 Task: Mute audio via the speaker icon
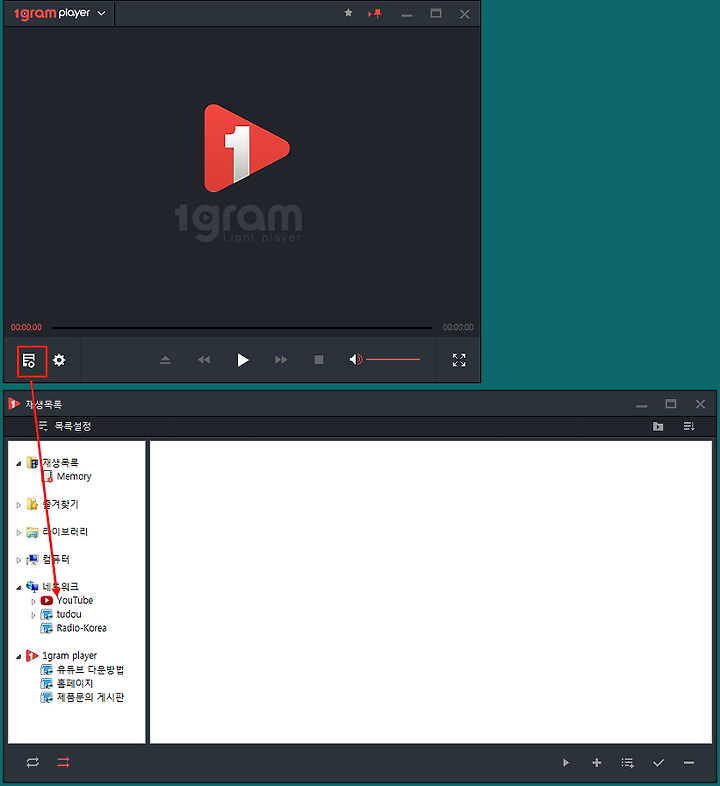click(x=355, y=359)
